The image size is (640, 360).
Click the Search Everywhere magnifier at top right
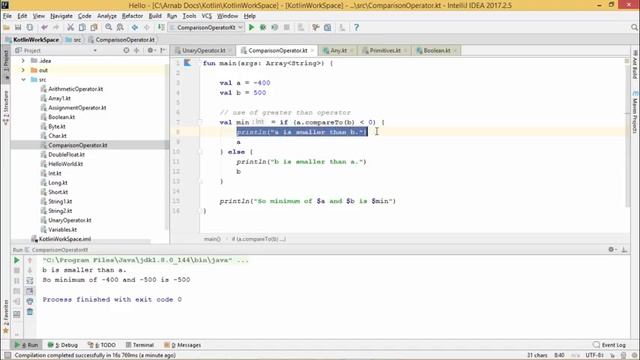click(x=634, y=27)
